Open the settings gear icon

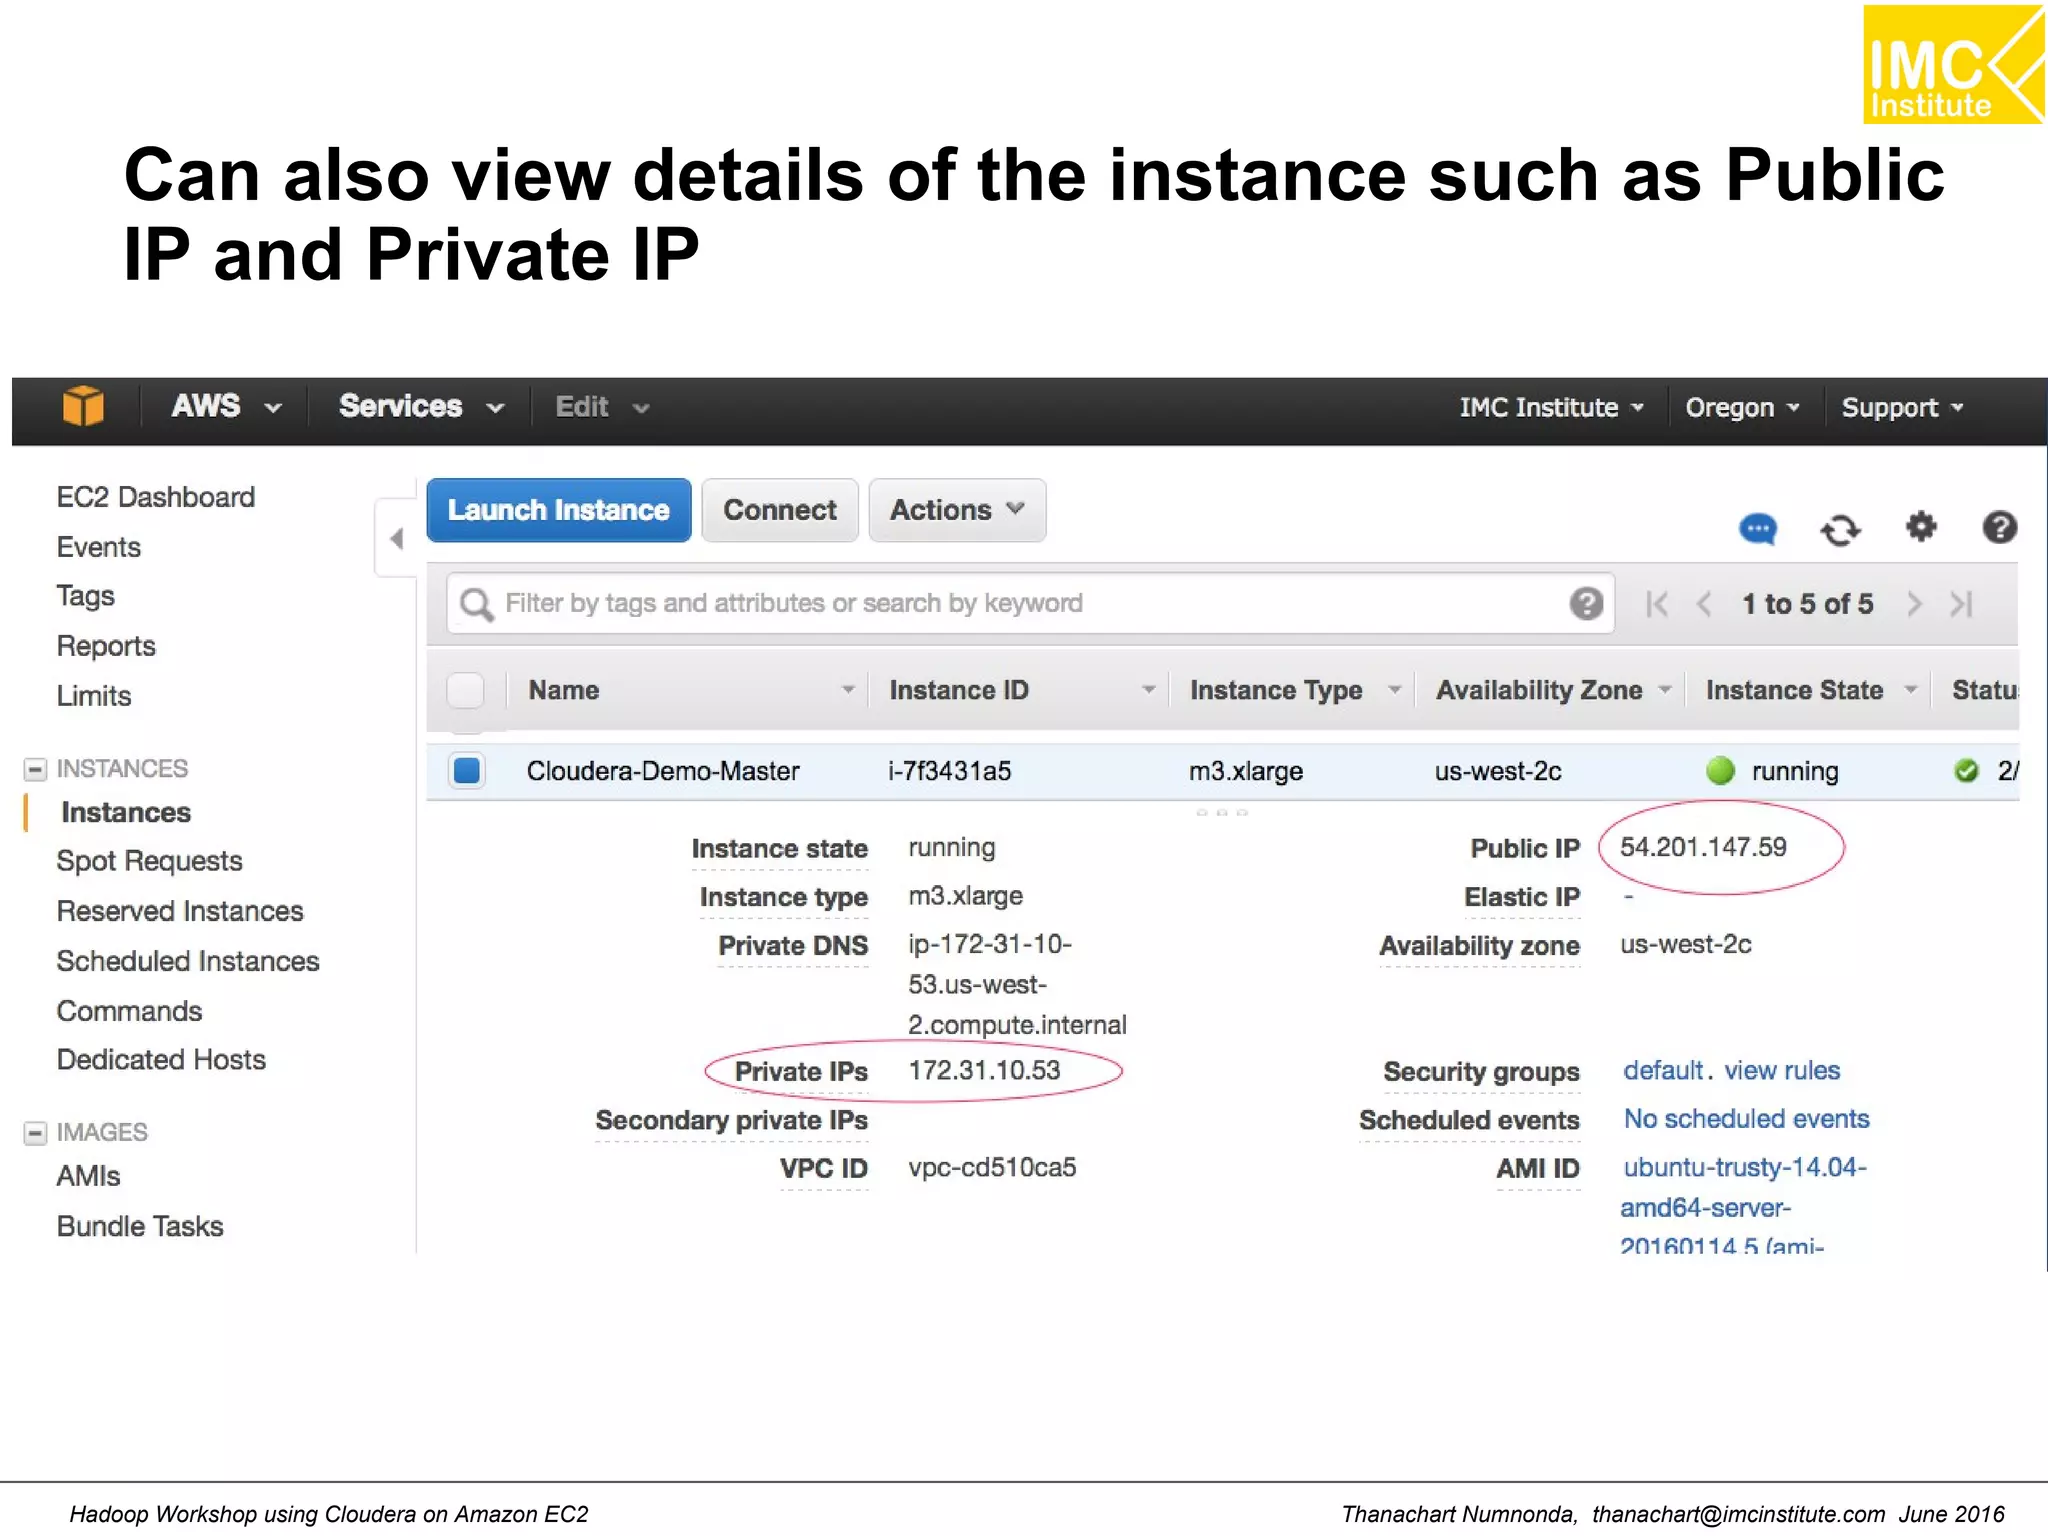tap(1921, 526)
